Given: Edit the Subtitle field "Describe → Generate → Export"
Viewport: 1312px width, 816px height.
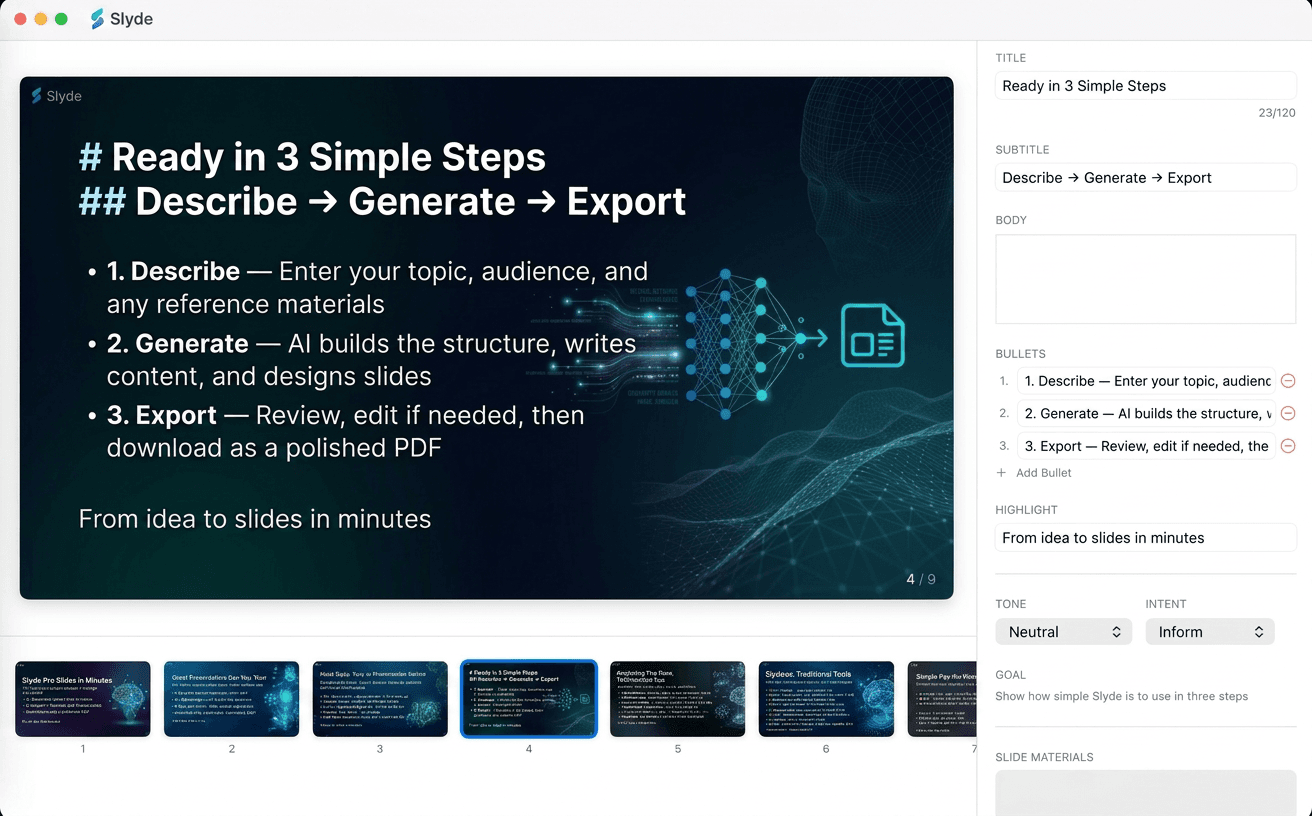Looking at the screenshot, I should [x=1145, y=177].
